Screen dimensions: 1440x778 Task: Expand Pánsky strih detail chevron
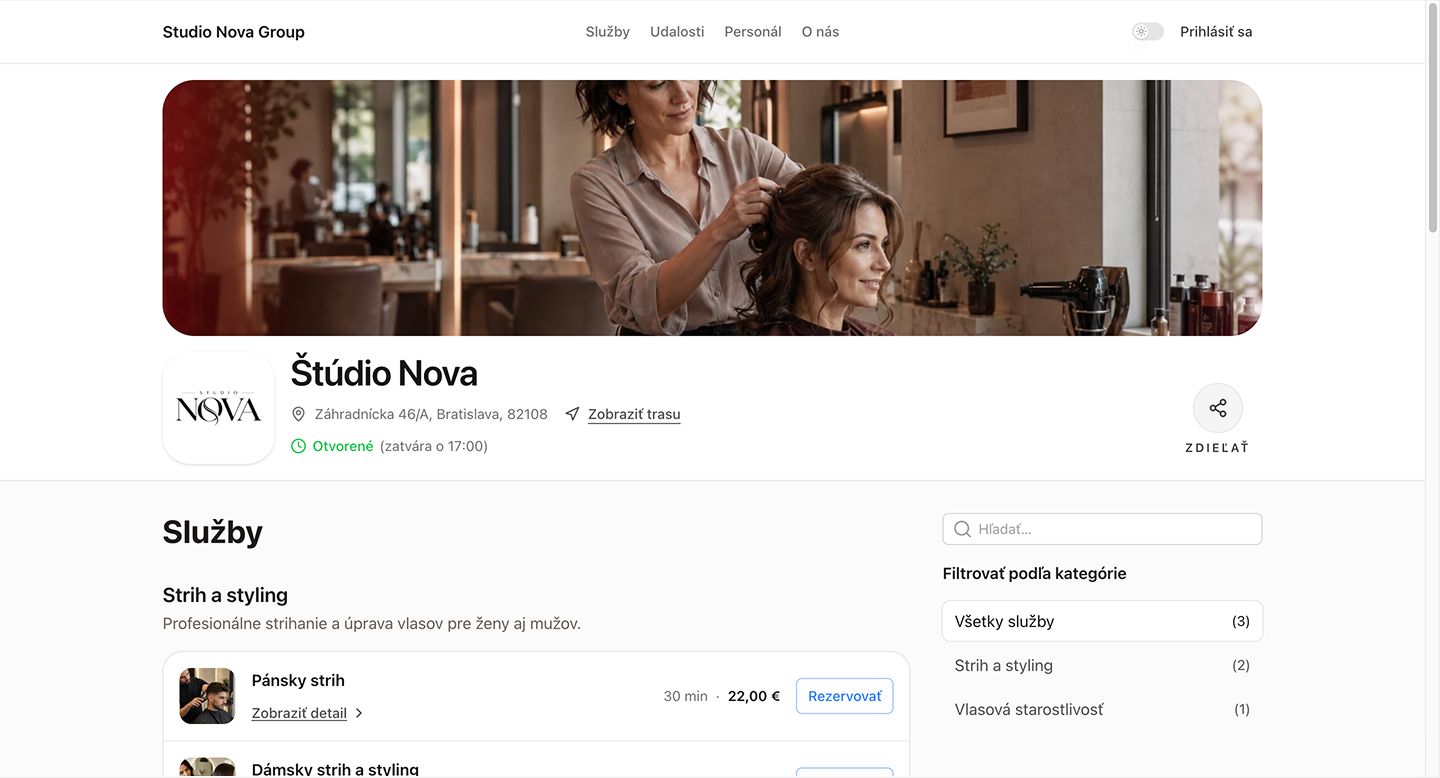[x=359, y=713]
